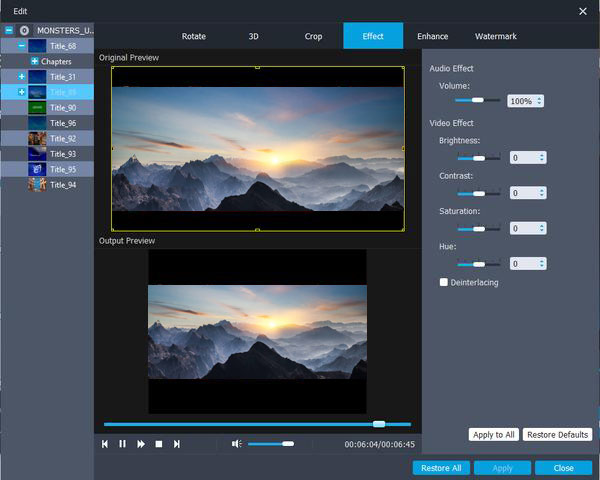600x480 pixels.
Task: Click the Saturation value field
Action: [528, 228]
